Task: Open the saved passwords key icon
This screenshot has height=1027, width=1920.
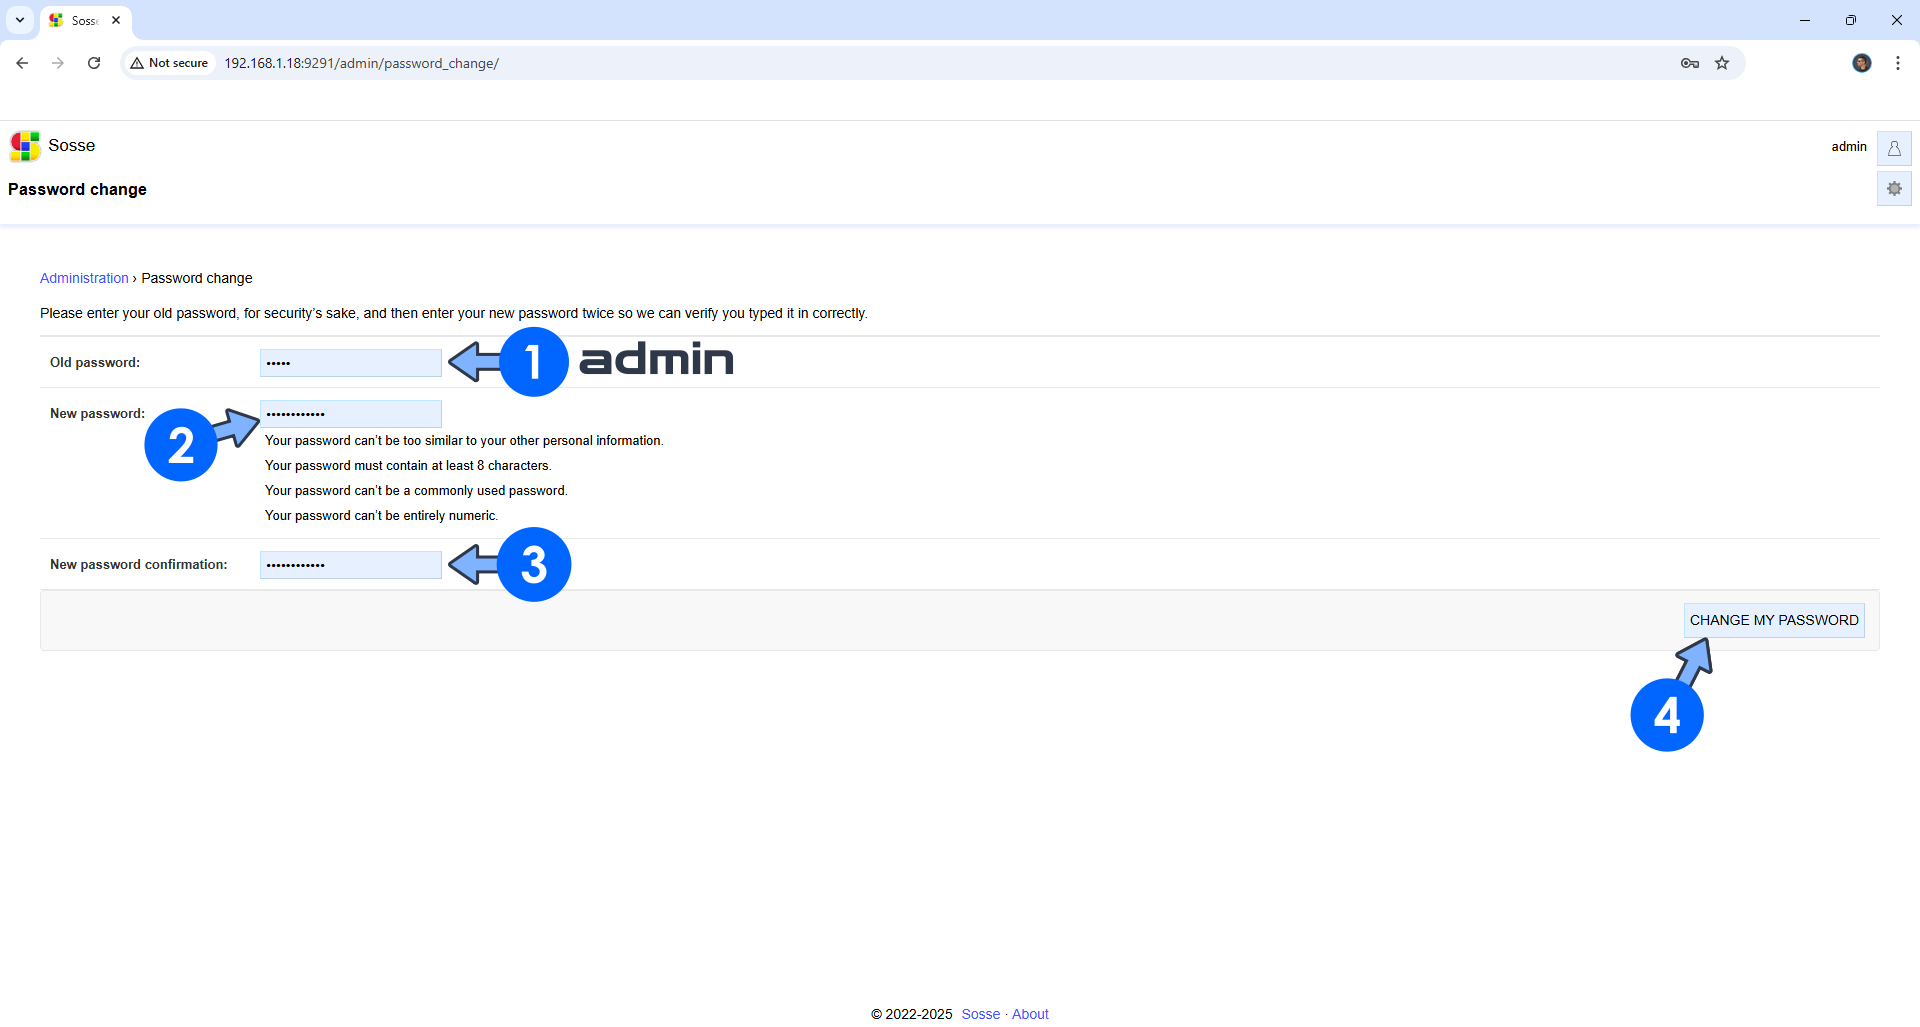Action: pyautogui.click(x=1689, y=63)
